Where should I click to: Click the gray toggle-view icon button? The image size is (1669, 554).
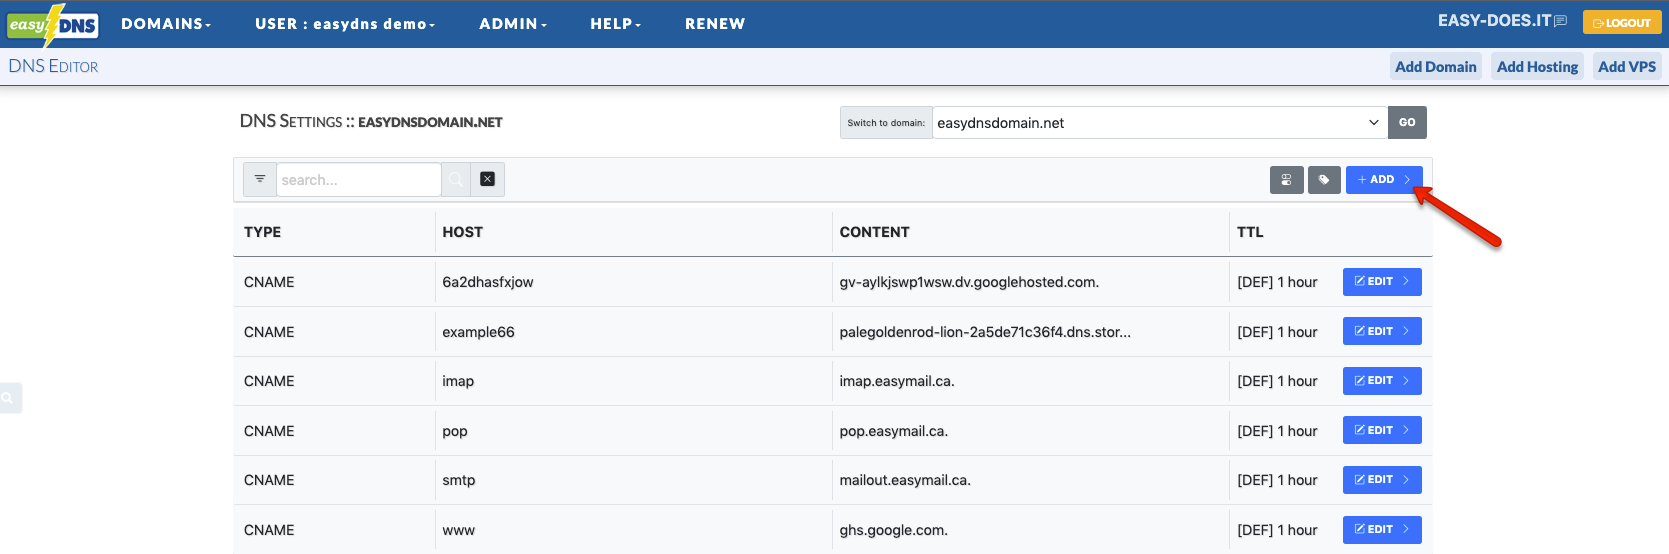point(1286,180)
